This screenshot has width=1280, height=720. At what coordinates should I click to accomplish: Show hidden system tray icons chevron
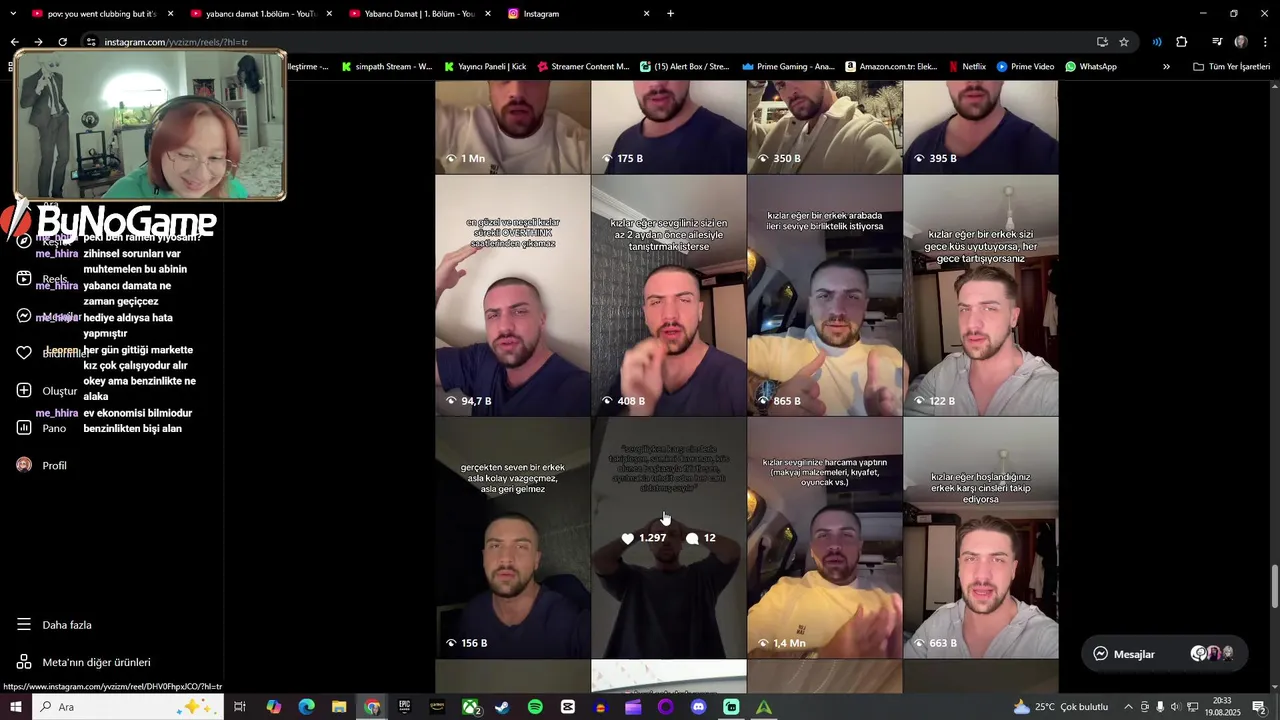point(1129,707)
